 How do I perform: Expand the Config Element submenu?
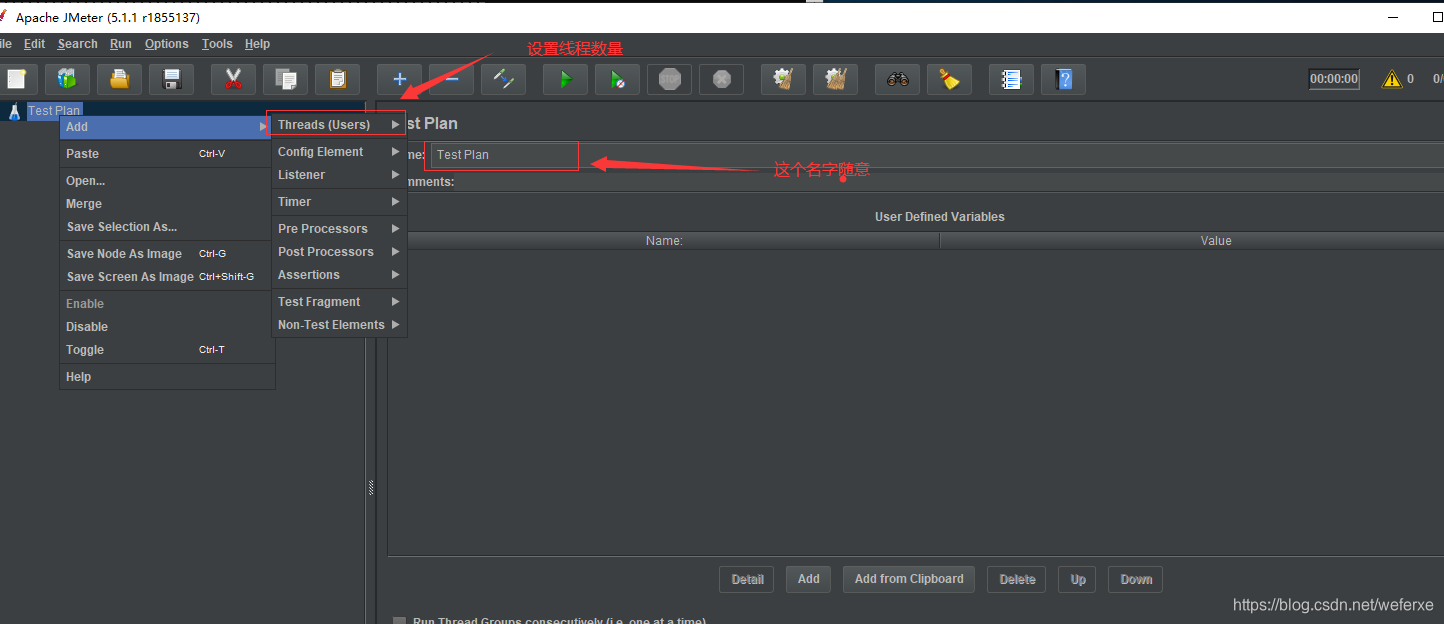(339, 152)
